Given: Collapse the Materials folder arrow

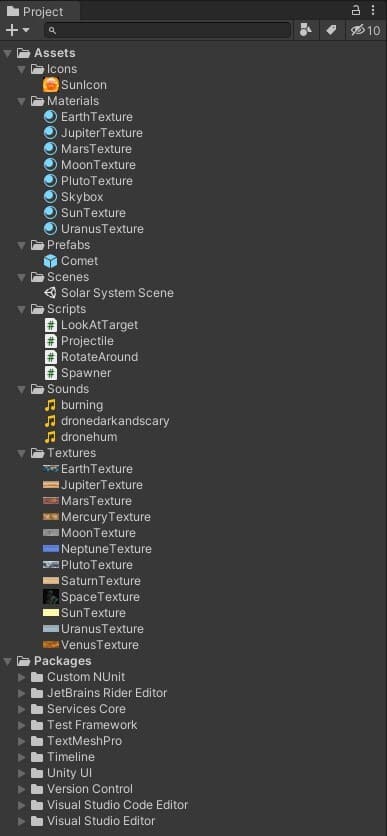Looking at the screenshot, I should point(22,101).
